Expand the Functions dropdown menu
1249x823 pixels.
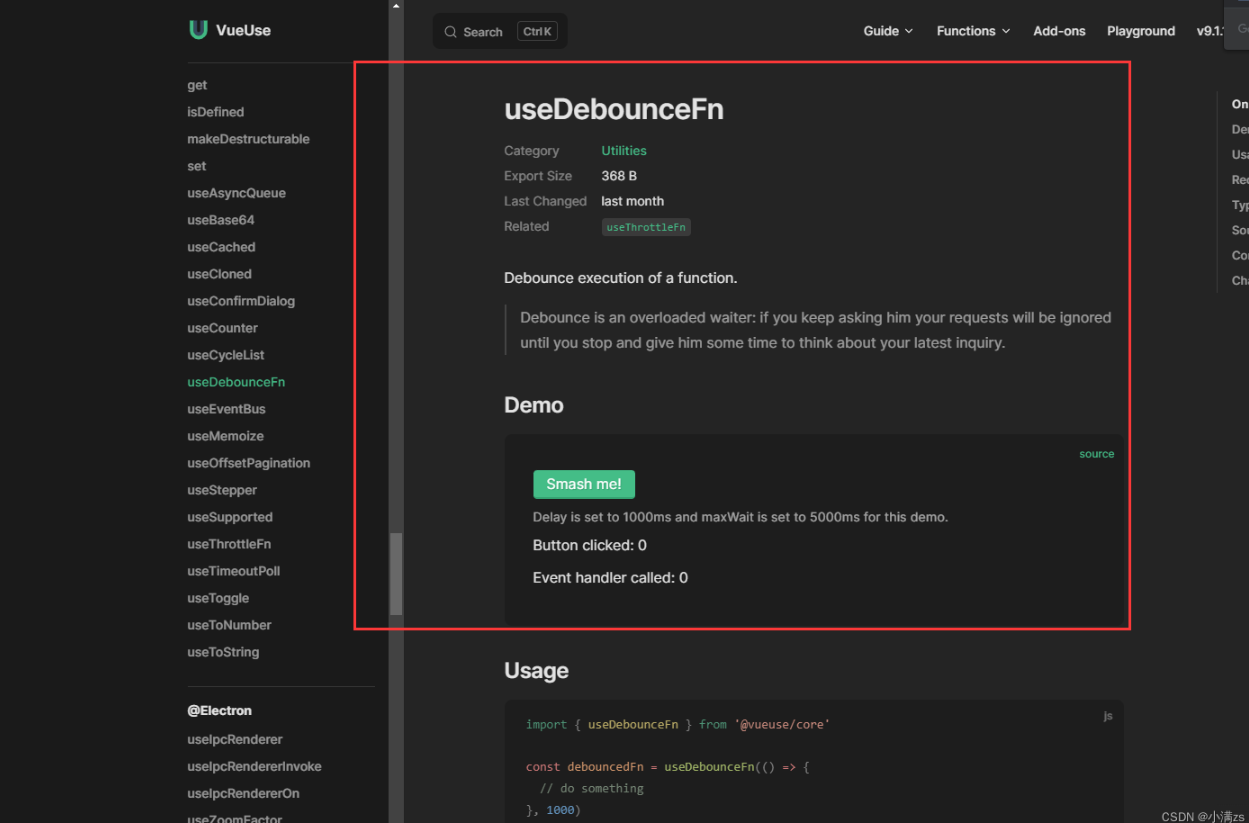click(x=973, y=31)
